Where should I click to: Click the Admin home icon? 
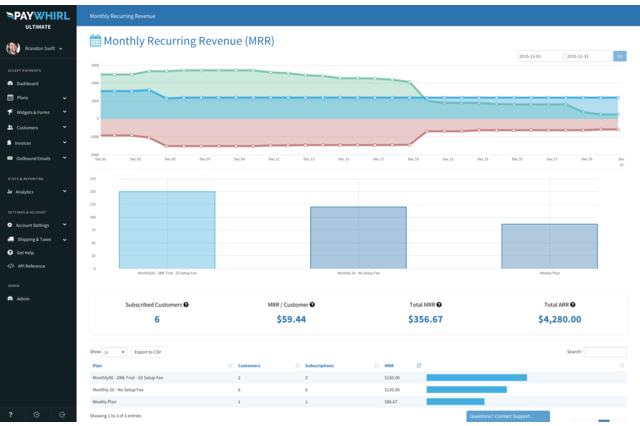[10, 299]
